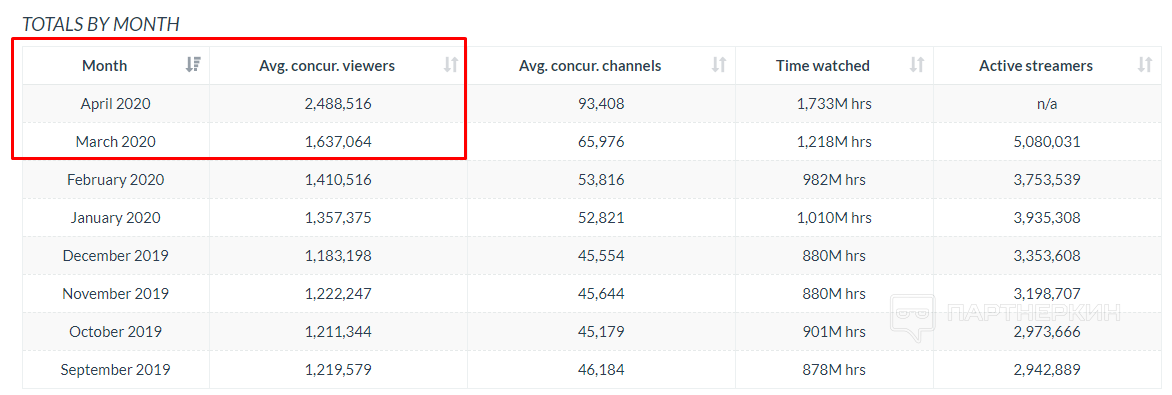Sort by Avg. concur. channels arrows icon
The width and height of the screenshot is (1172, 395).
[719, 65]
